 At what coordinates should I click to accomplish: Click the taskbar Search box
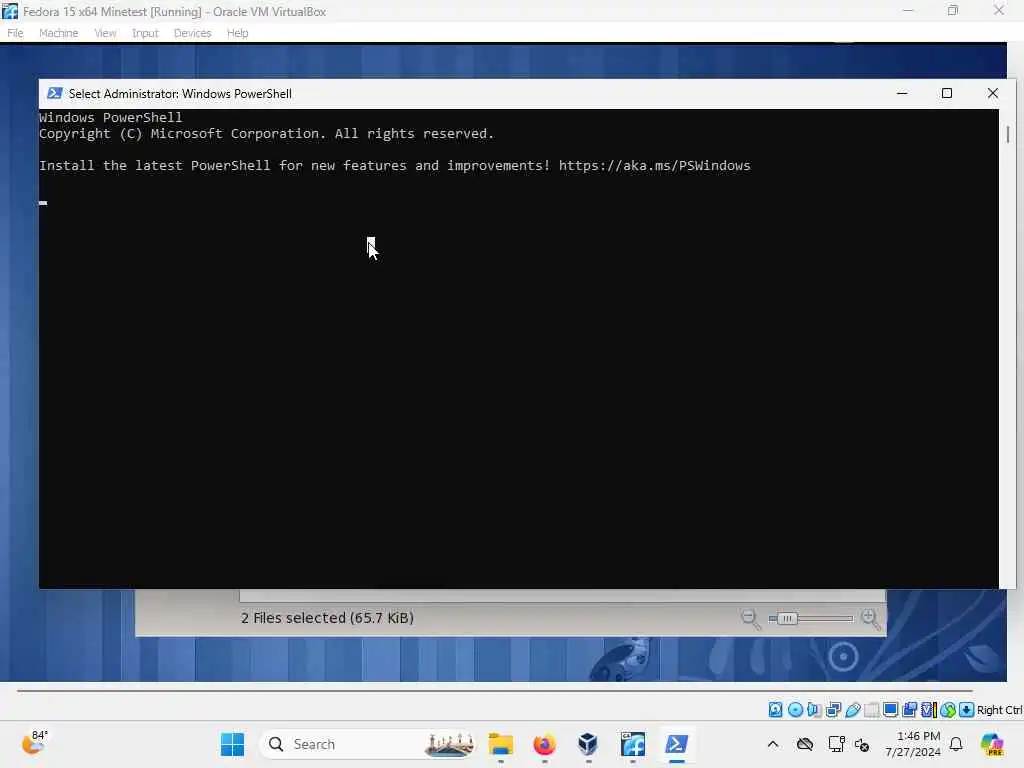coord(369,744)
